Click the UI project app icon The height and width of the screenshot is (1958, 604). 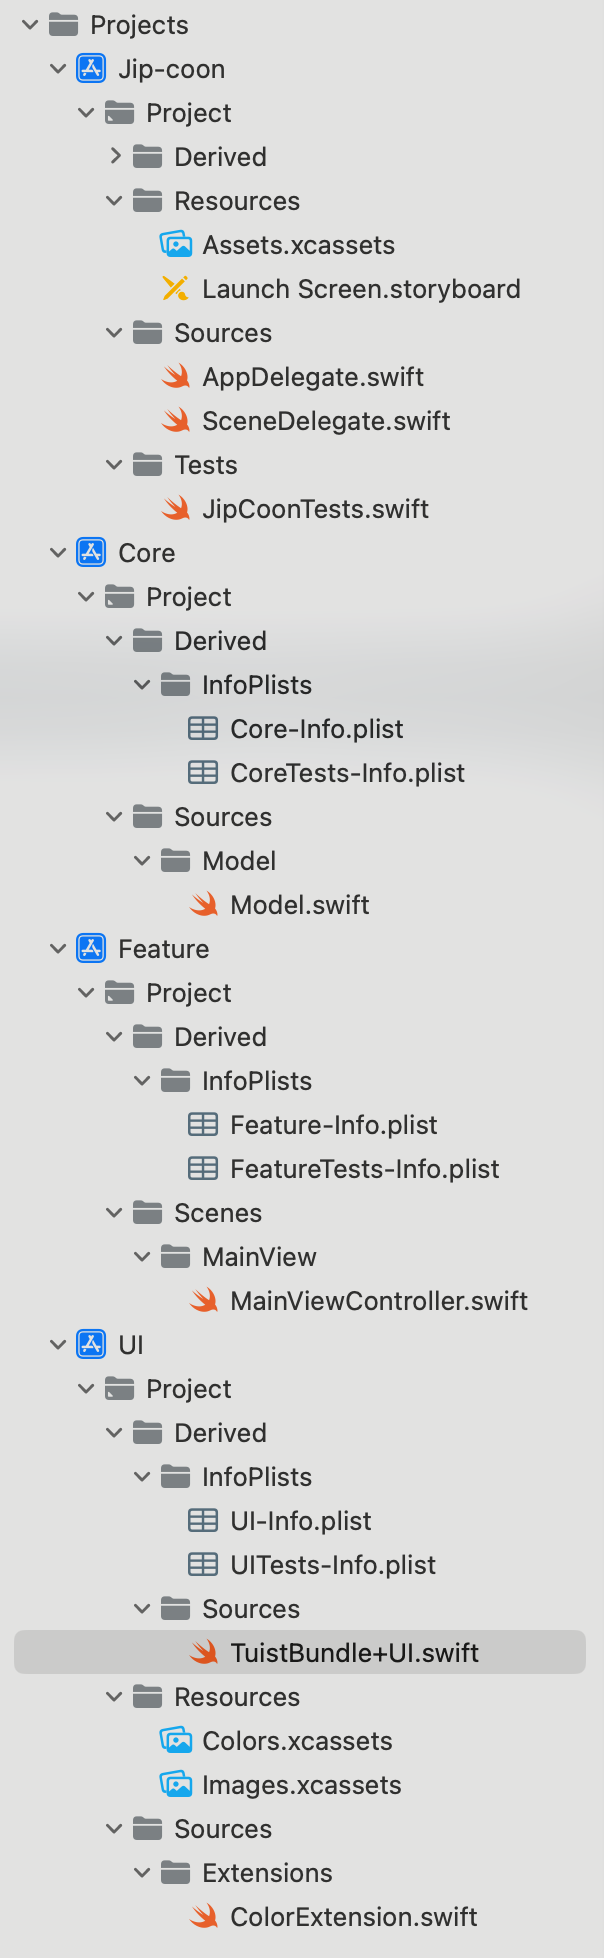pyautogui.click(x=91, y=1345)
